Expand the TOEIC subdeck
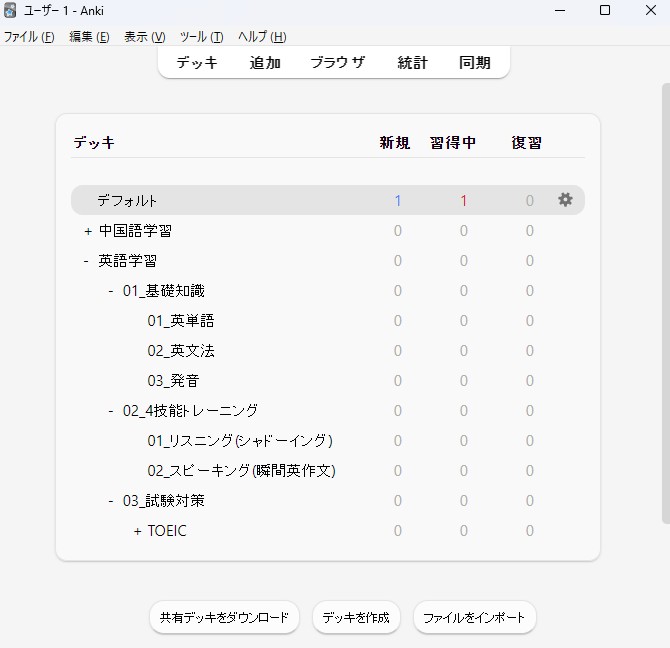 point(138,531)
